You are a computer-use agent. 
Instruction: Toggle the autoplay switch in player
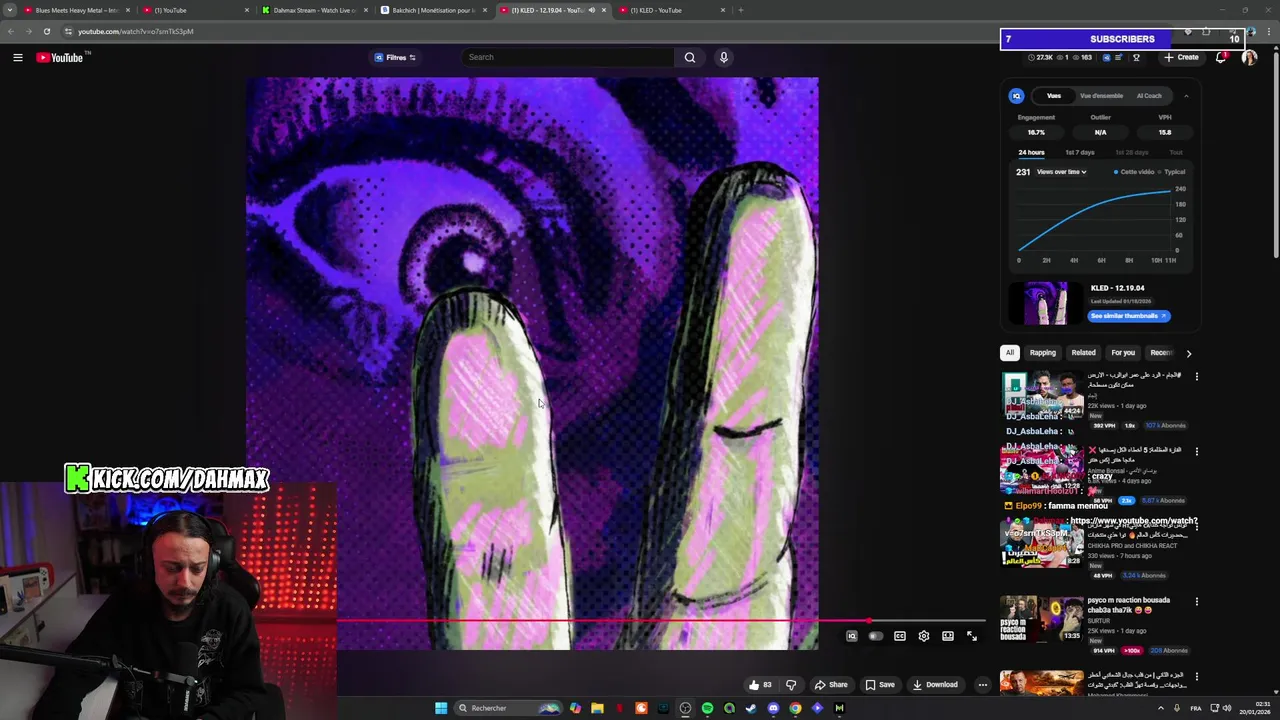tap(875, 636)
